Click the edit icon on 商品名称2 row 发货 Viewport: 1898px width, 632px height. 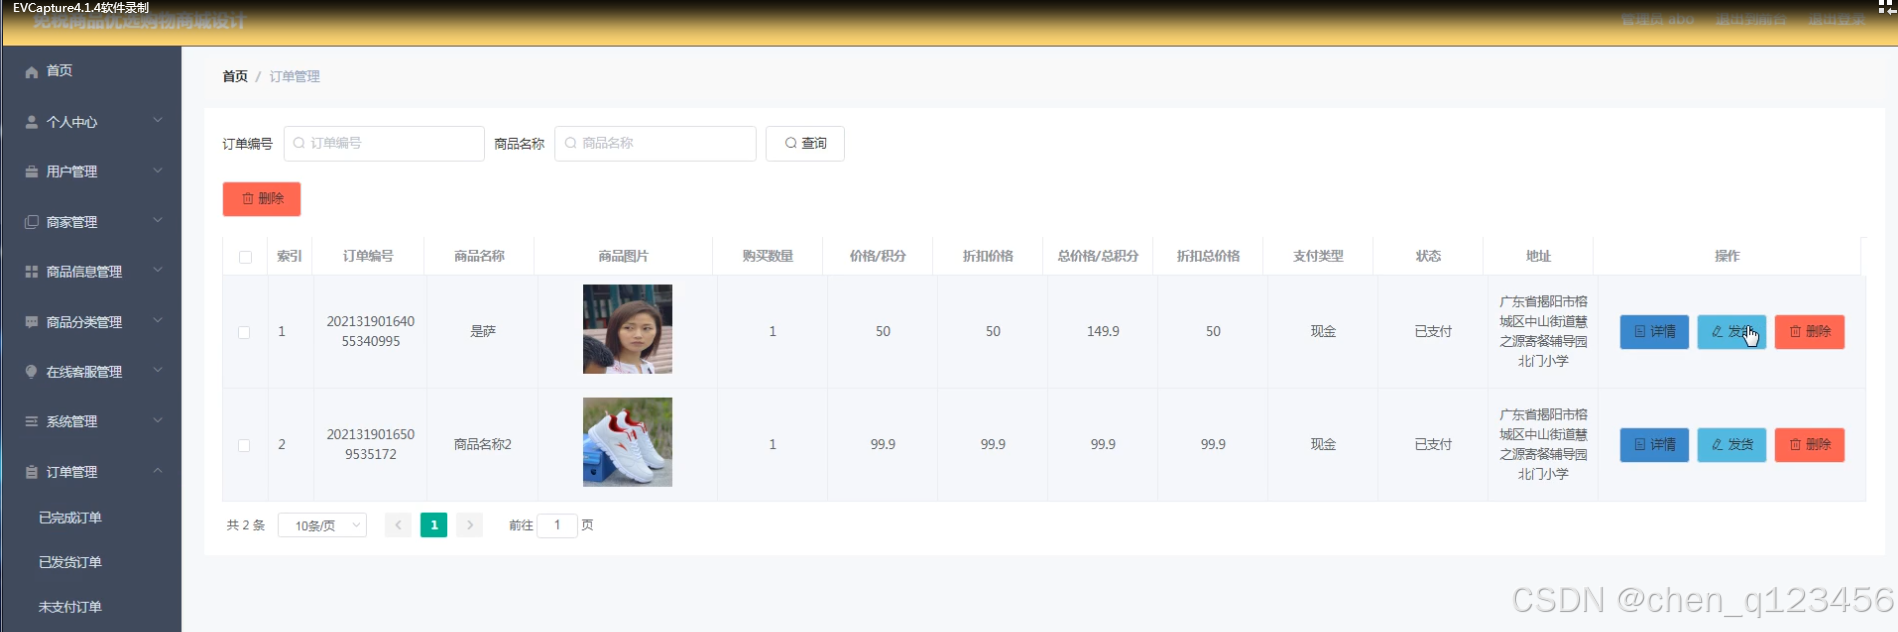[1717, 445]
